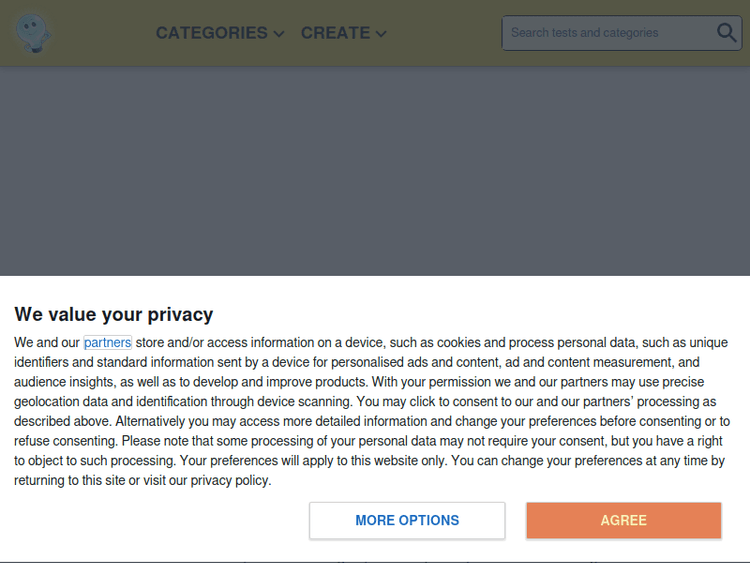Expand the chevron next to CREATE
This screenshot has height=563, width=750.
click(x=381, y=34)
